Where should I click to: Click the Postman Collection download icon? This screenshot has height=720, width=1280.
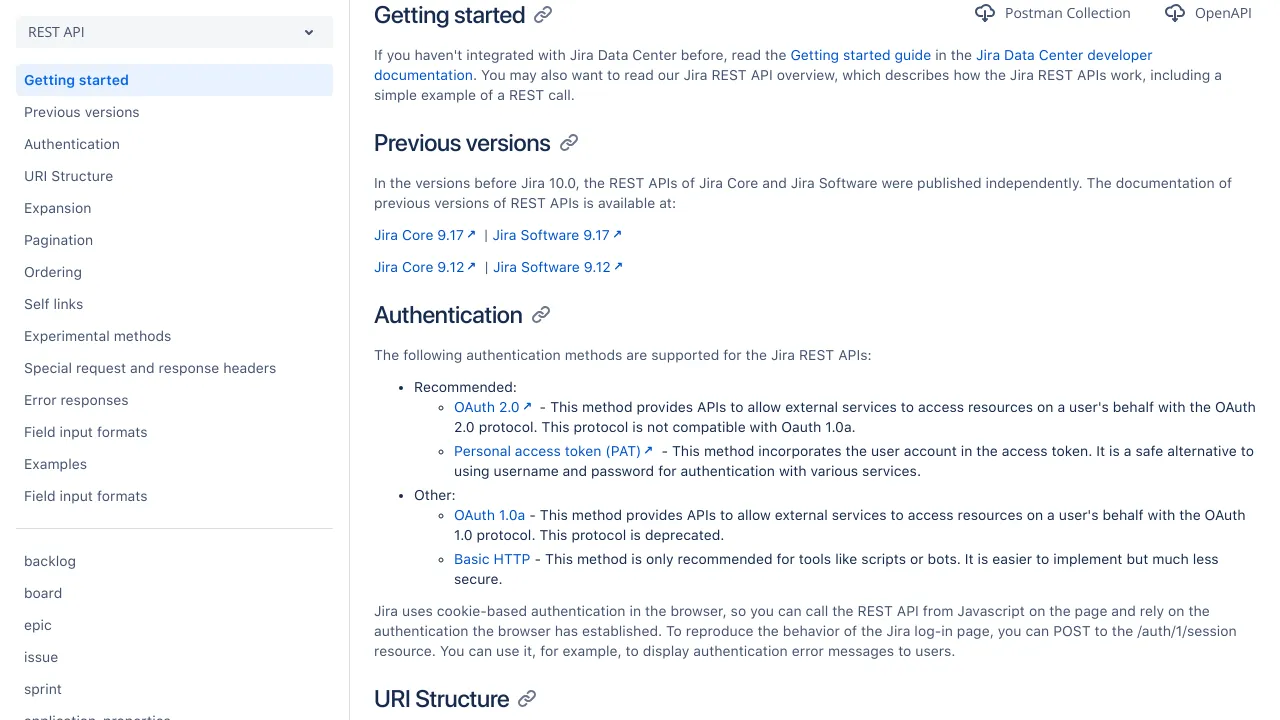(x=985, y=13)
